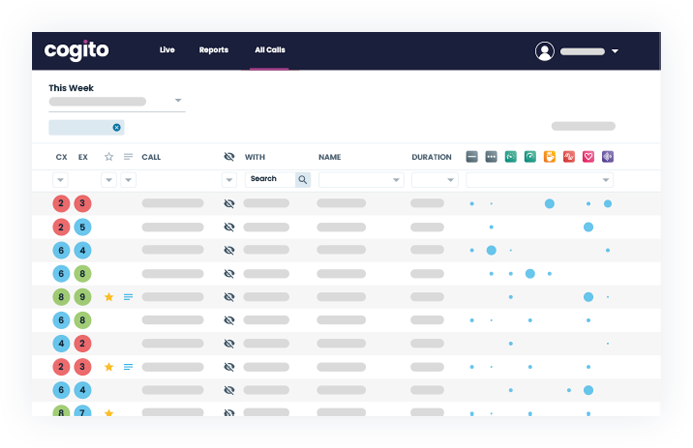Click the magnifier search button
The image size is (693, 448).
303,179
